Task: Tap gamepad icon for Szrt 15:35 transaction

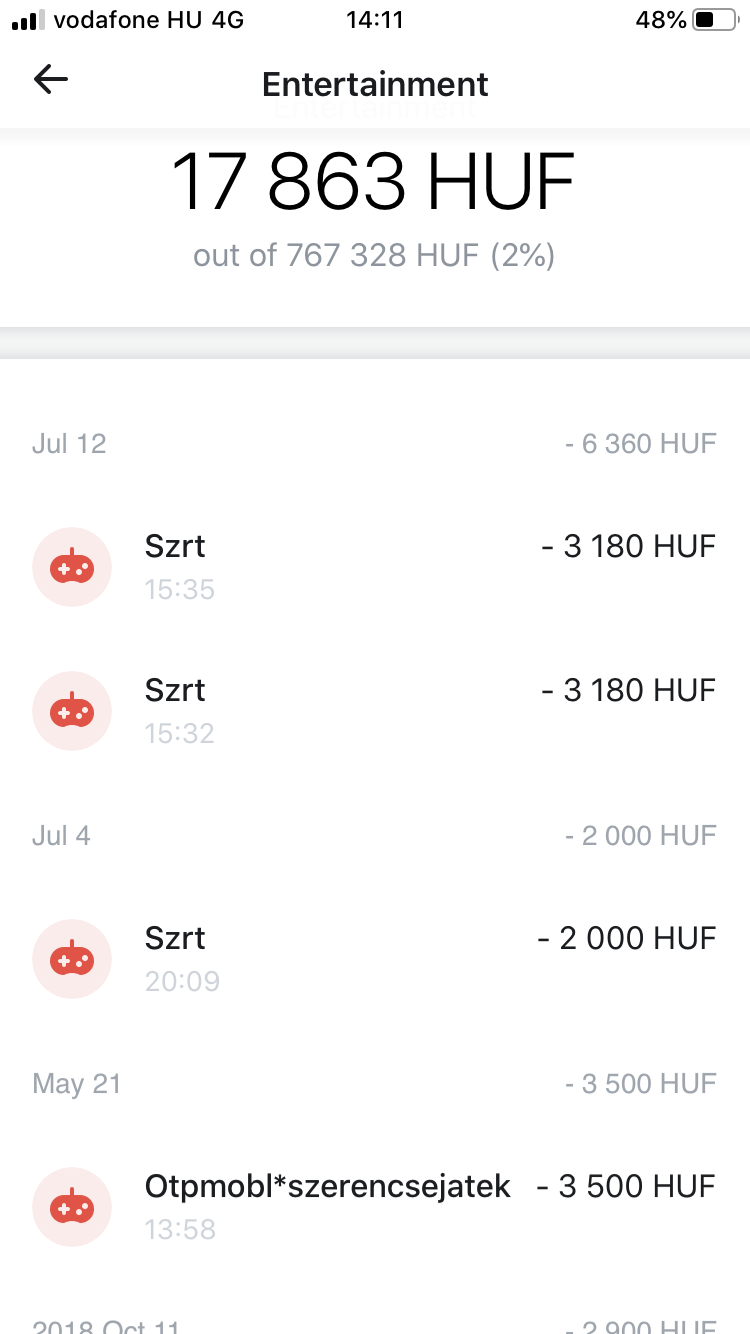Action: pyautogui.click(x=72, y=566)
